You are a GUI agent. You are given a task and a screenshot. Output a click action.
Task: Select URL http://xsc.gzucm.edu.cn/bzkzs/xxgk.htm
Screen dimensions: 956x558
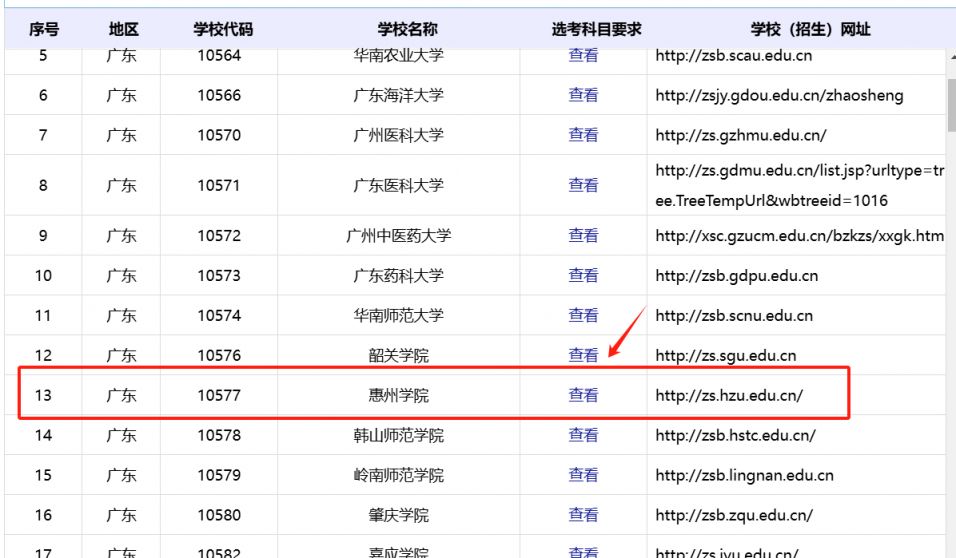coord(799,235)
